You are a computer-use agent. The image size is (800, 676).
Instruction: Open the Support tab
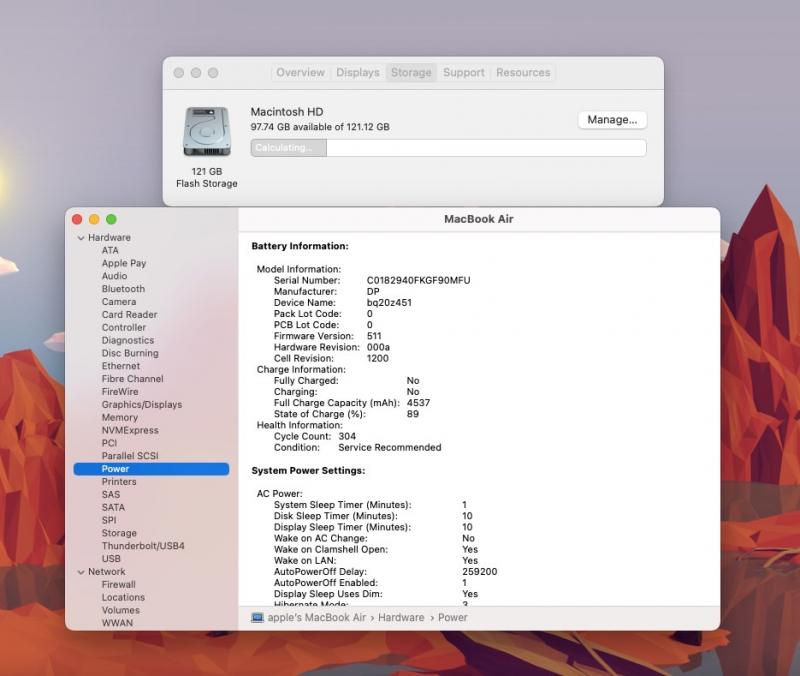click(464, 72)
